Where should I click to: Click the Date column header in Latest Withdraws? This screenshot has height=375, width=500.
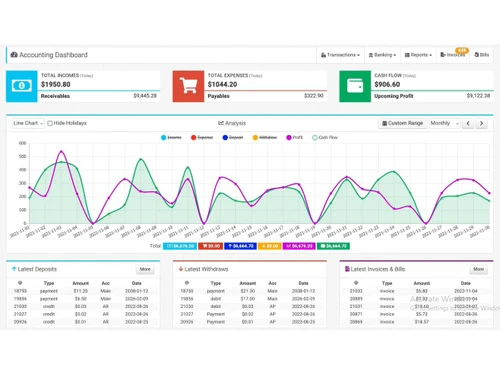pyautogui.click(x=303, y=283)
